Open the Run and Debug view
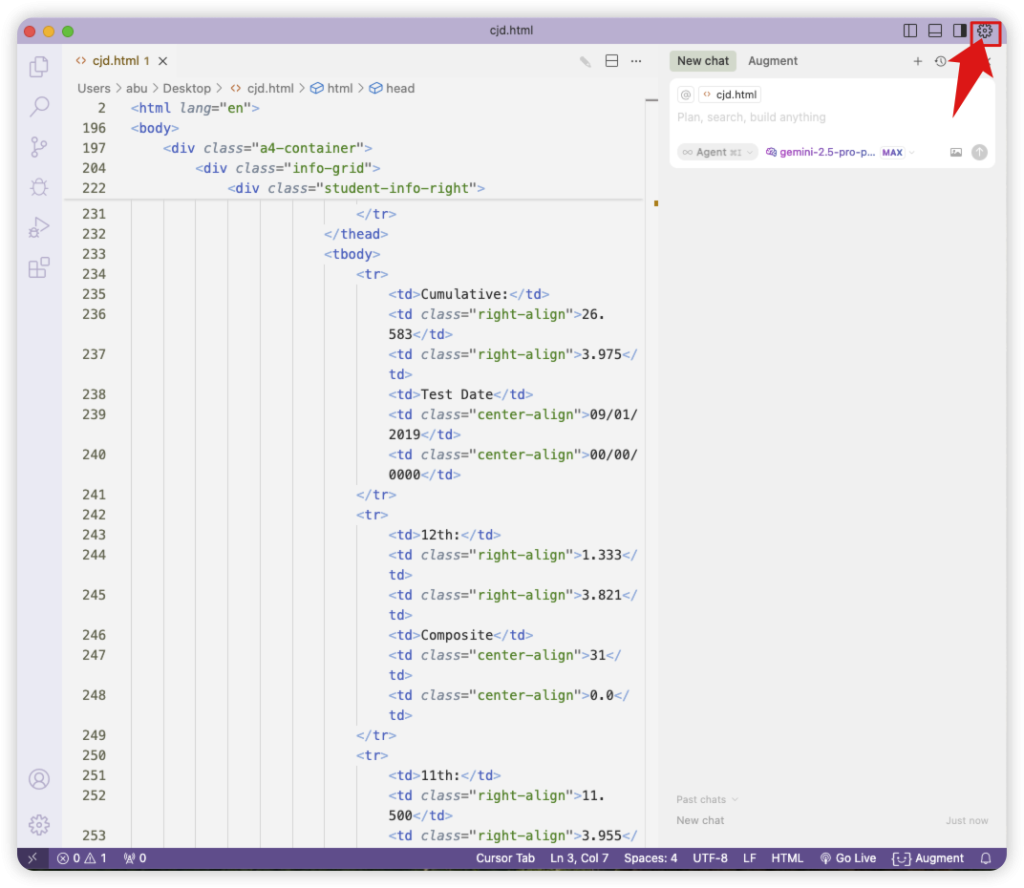This screenshot has height=888, width=1024. pos(39,227)
